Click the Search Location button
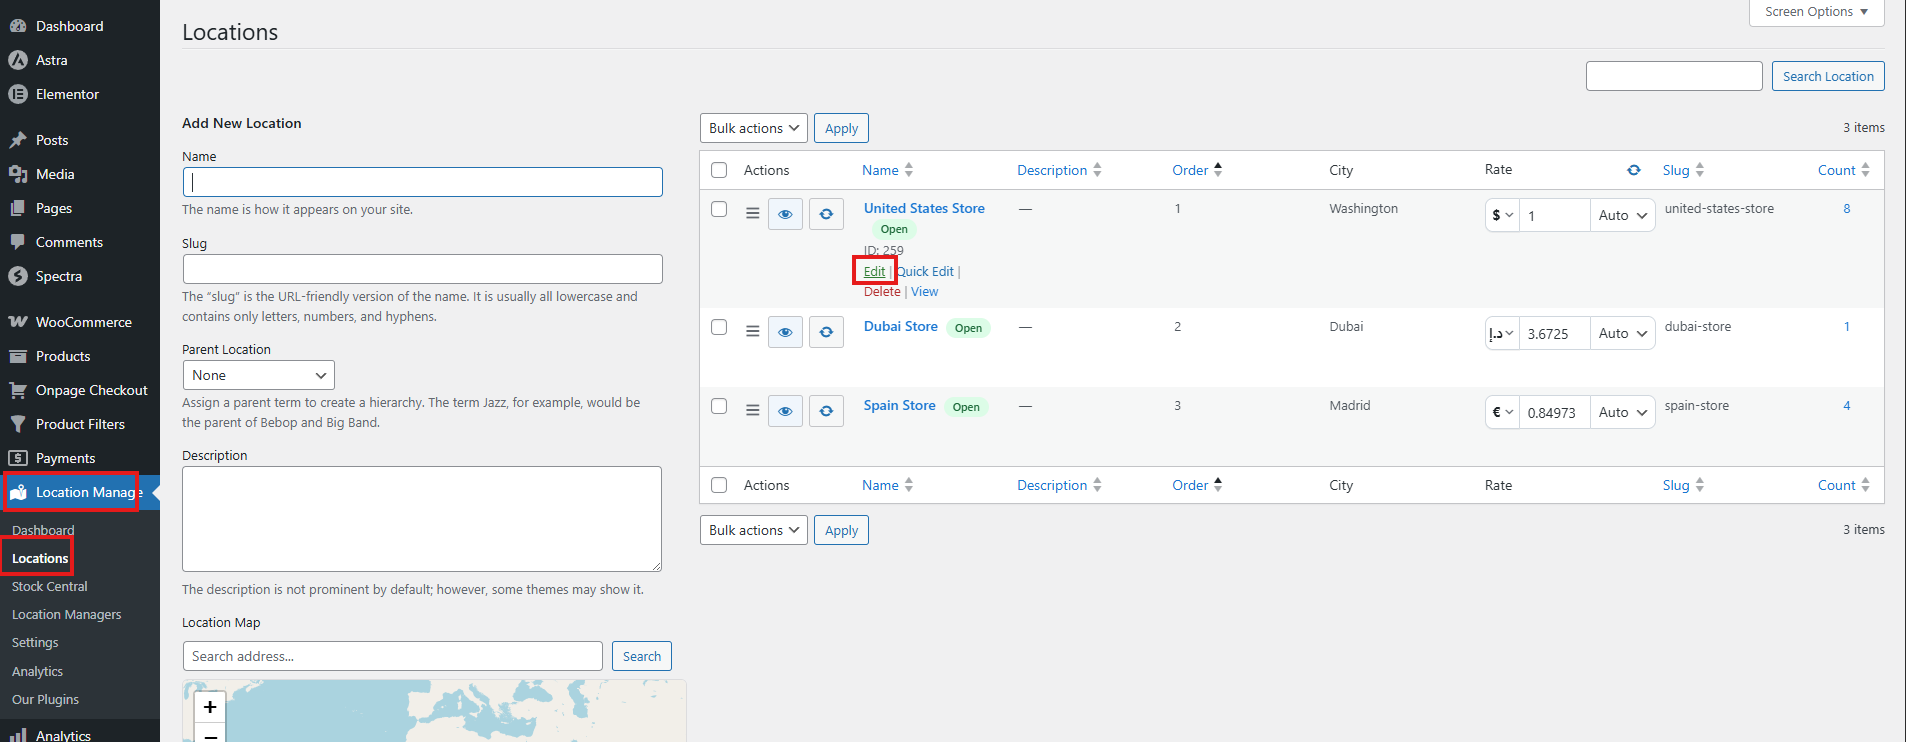This screenshot has height=742, width=1906. click(1828, 76)
